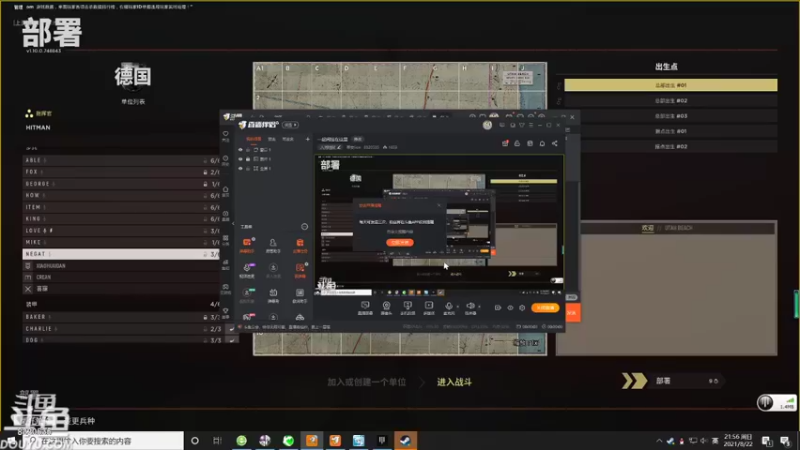Click the microphone toolbar icon in streaming app

tap(448, 306)
